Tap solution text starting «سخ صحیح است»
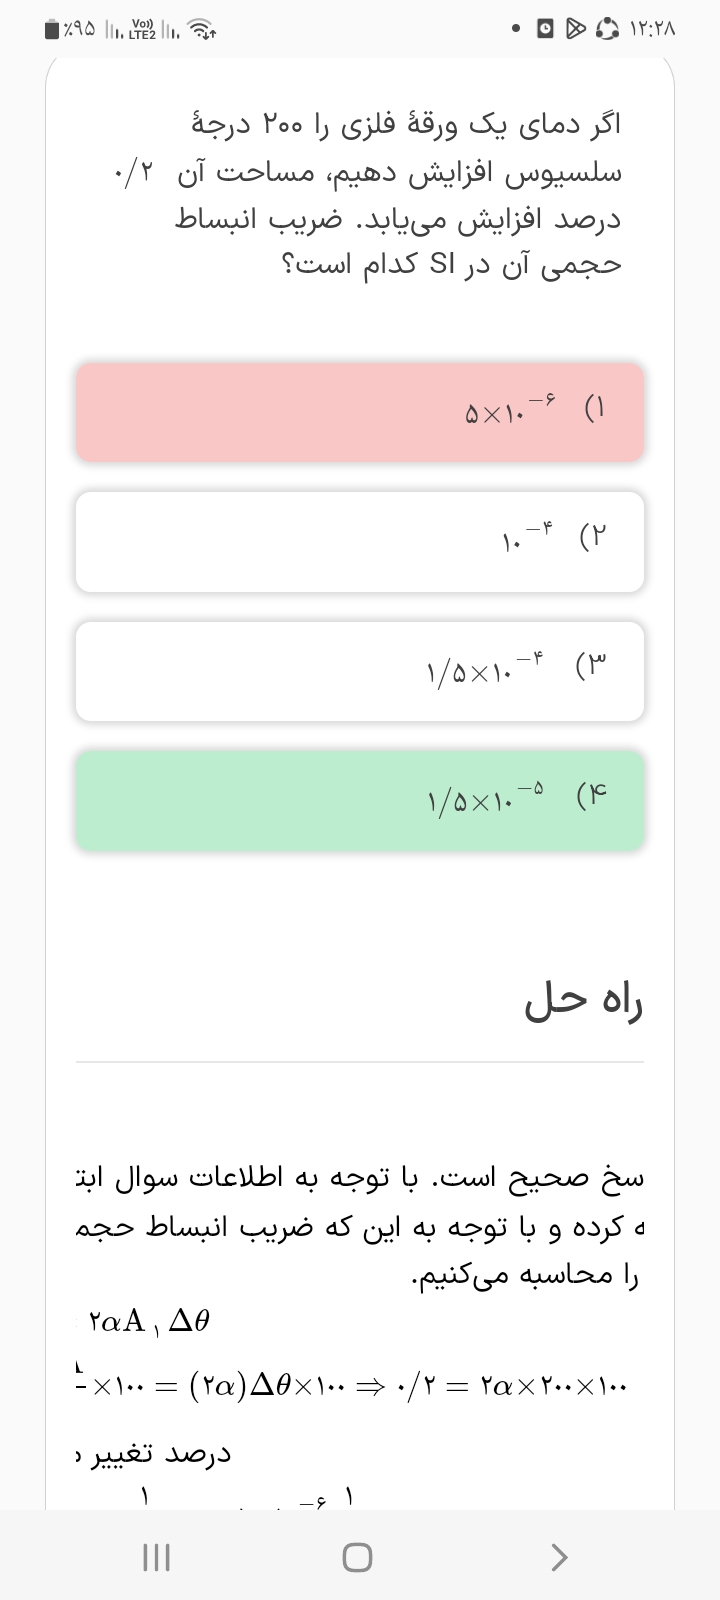 tap(360, 1227)
